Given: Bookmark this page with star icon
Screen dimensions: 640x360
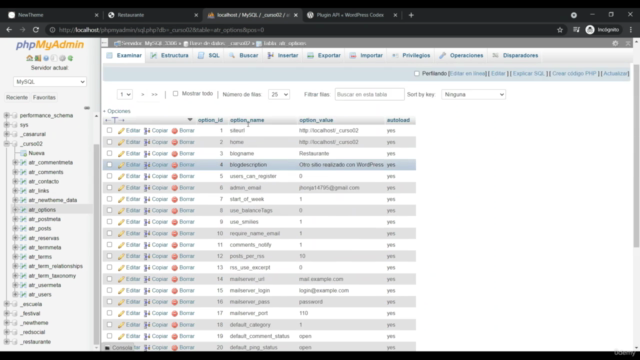Looking at the screenshot, I should [560, 30].
